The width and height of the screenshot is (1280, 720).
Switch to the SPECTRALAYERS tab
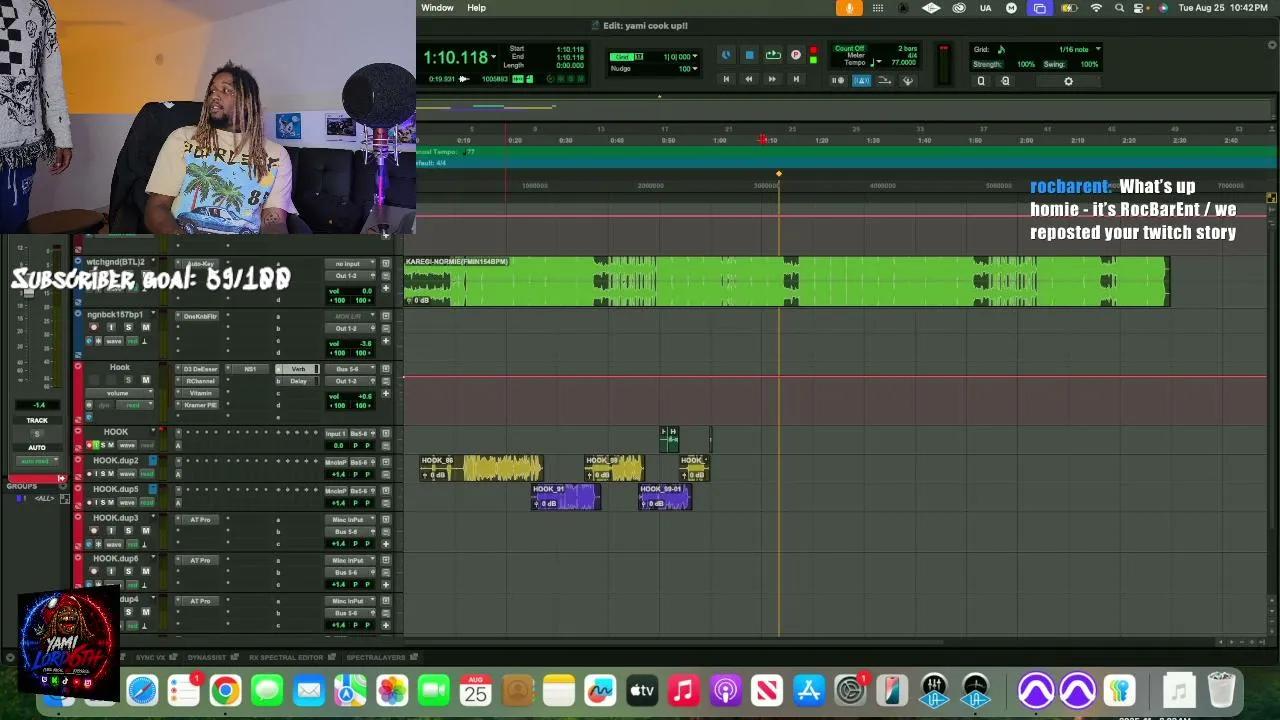[375, 657]
